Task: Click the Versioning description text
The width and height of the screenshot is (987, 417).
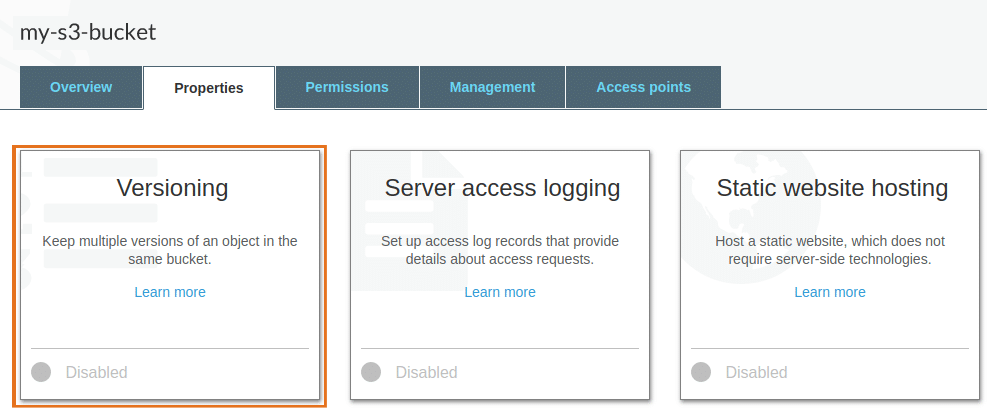Action: (170, 250)
